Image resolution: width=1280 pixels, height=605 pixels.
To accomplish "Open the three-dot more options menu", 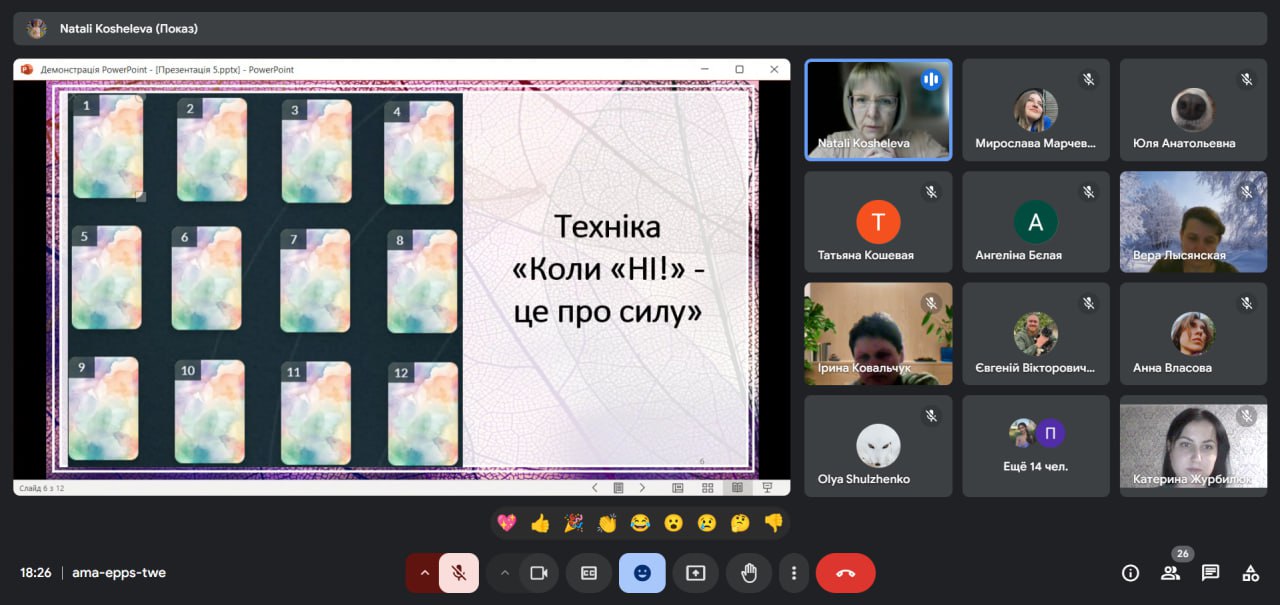I will [x=793, y=573].
